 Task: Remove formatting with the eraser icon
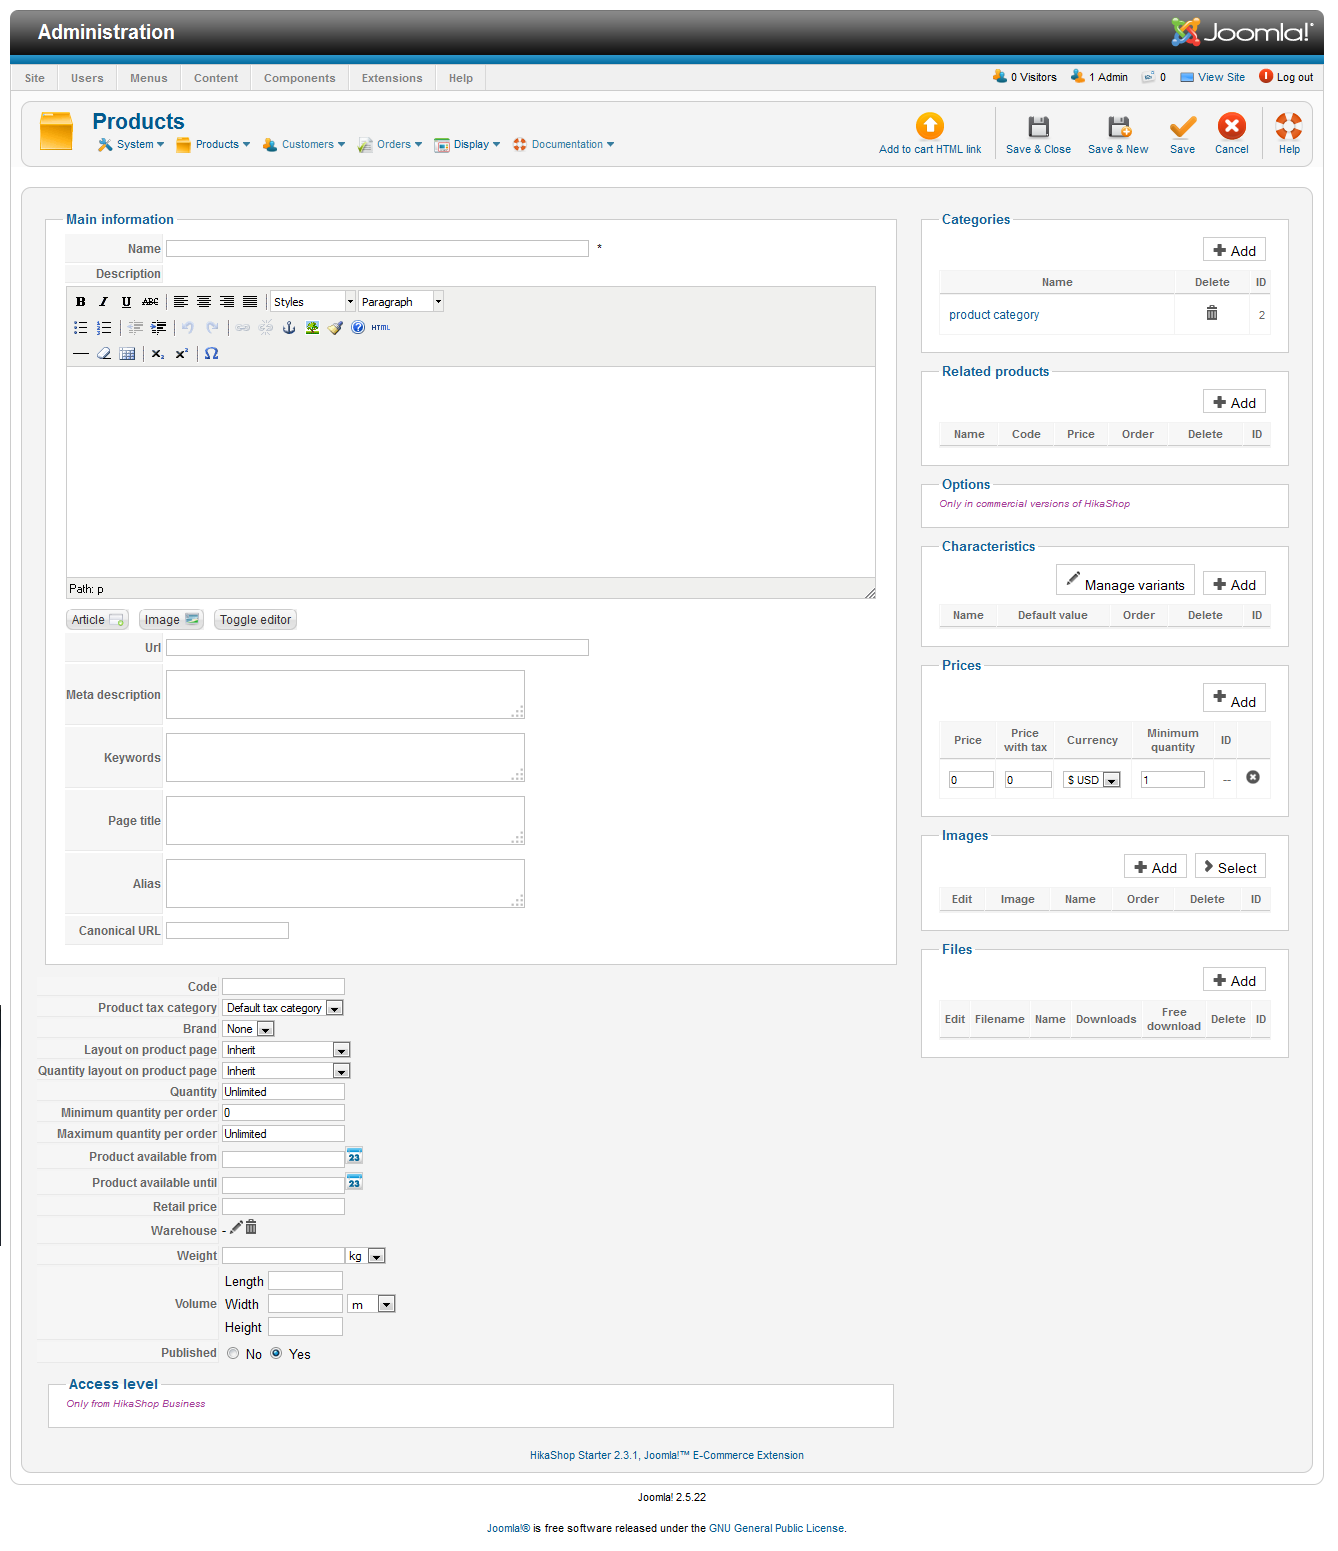[x=104, y=354]
